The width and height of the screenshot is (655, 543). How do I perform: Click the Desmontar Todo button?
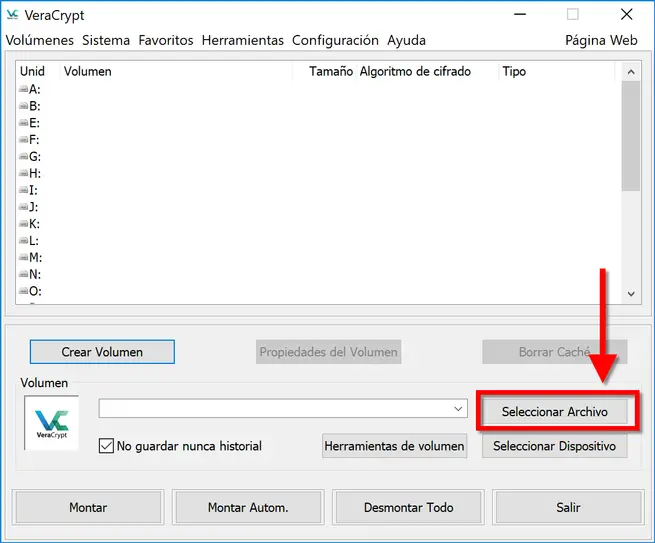pyautogui.click(x=409, y=507)
